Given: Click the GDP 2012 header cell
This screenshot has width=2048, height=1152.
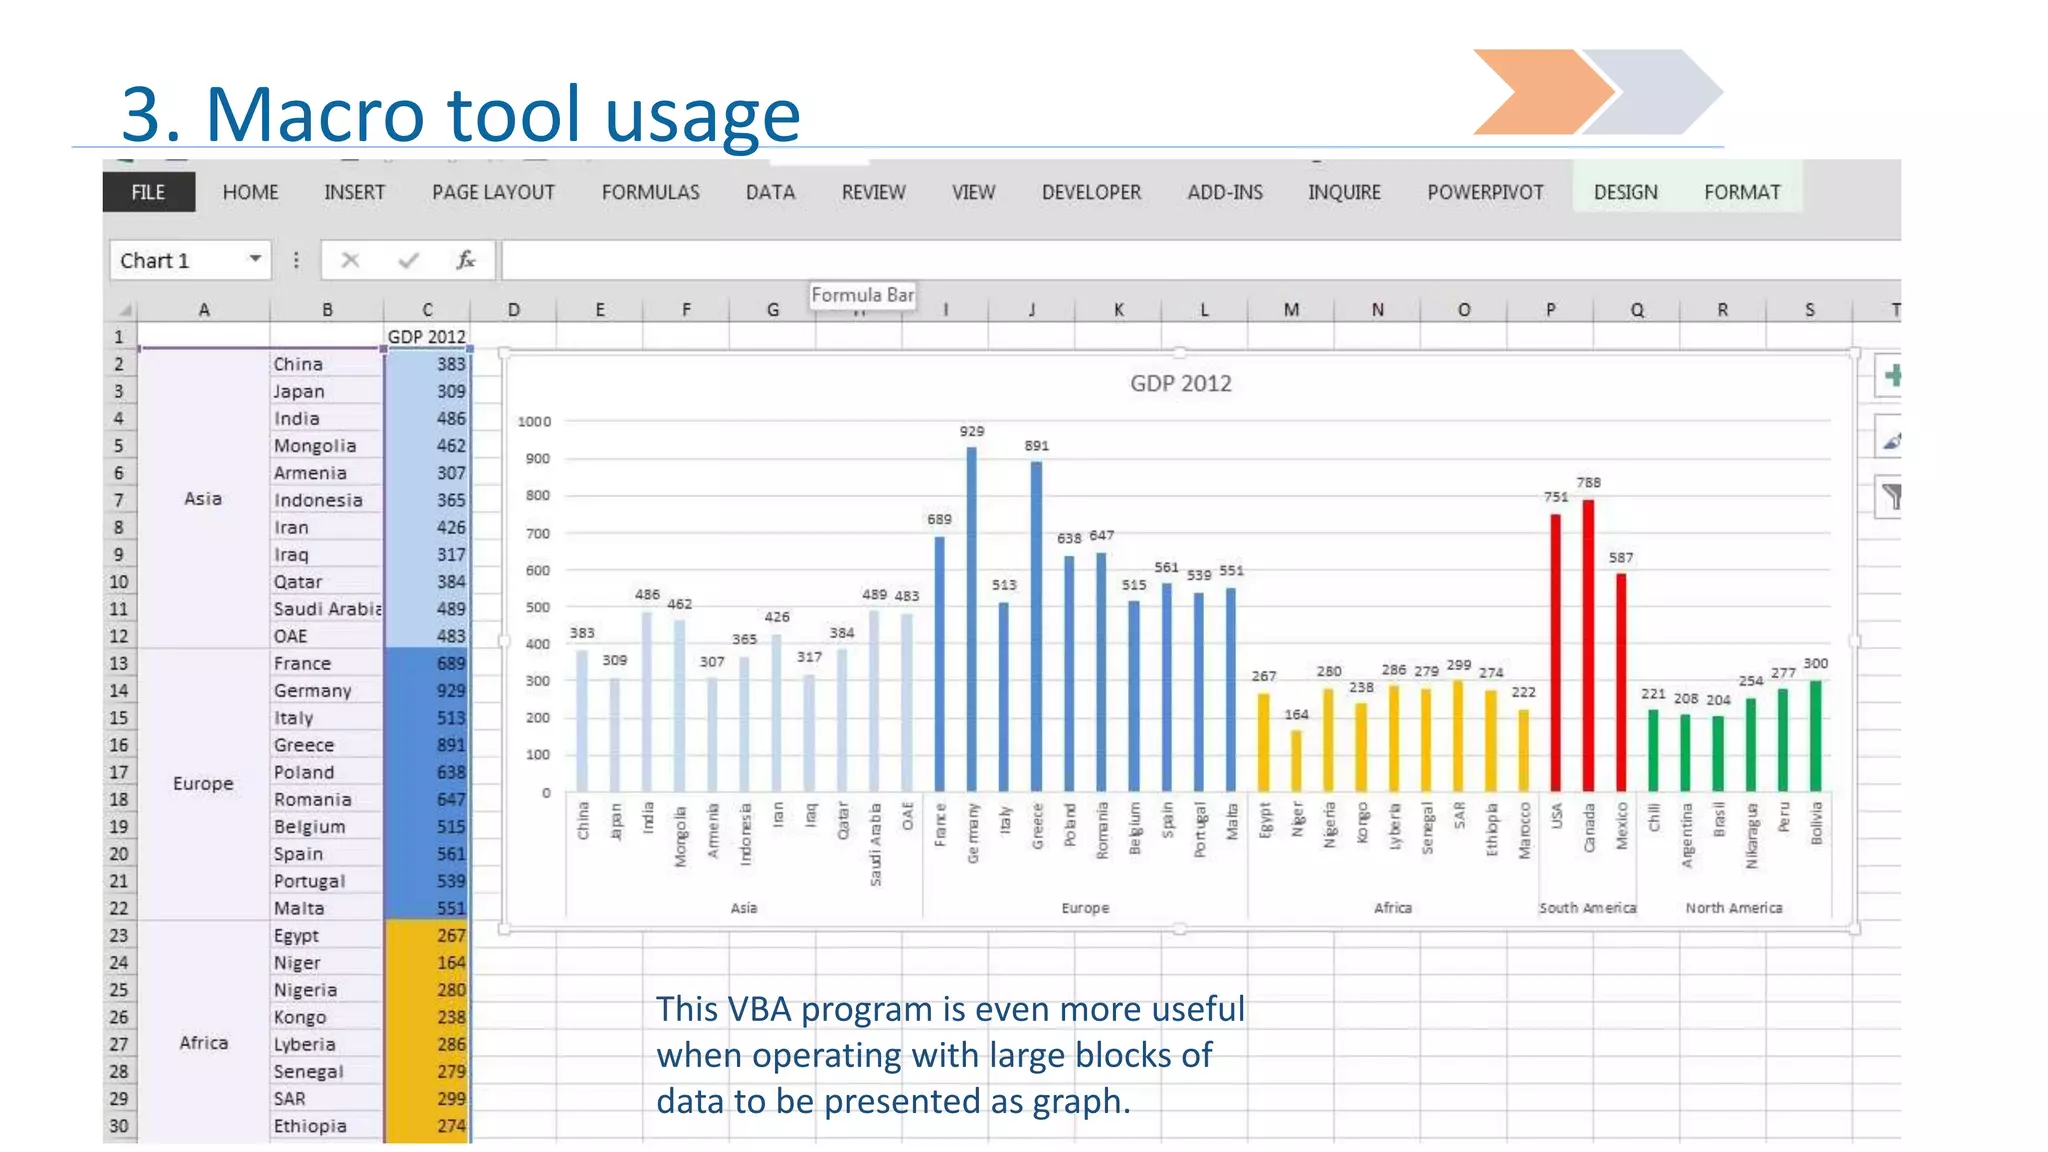Looking at the screenshot, I should tap(427, 337).
